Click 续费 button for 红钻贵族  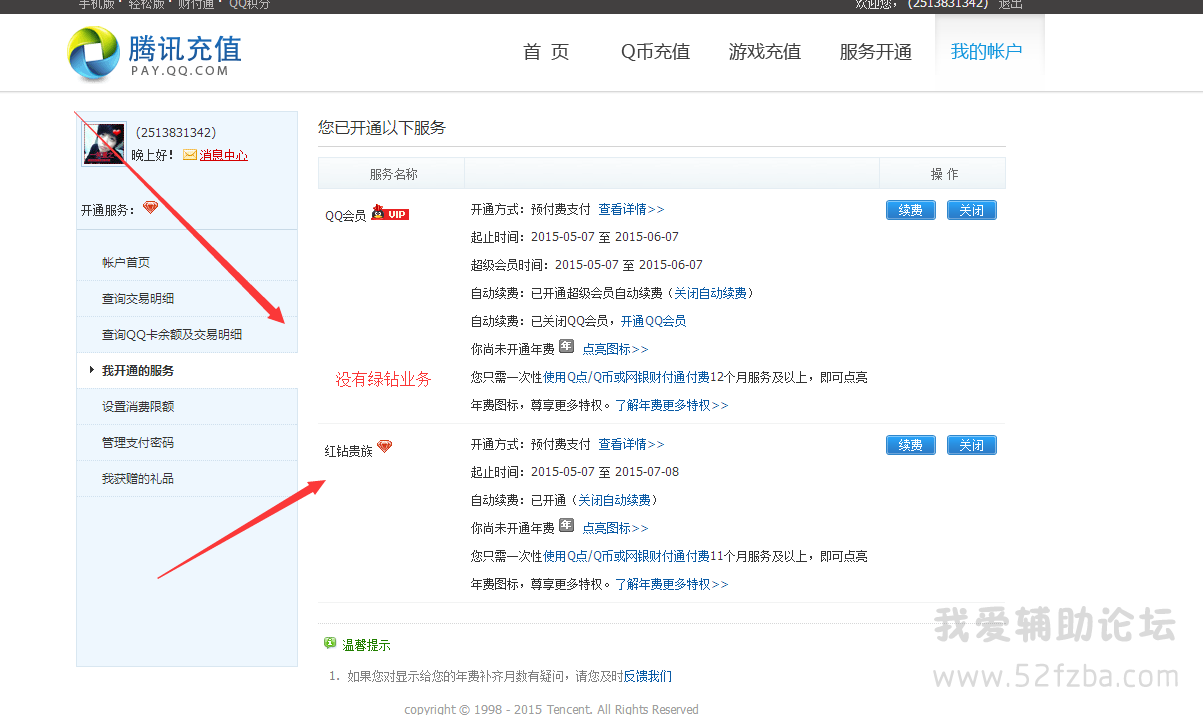point(911,445)
